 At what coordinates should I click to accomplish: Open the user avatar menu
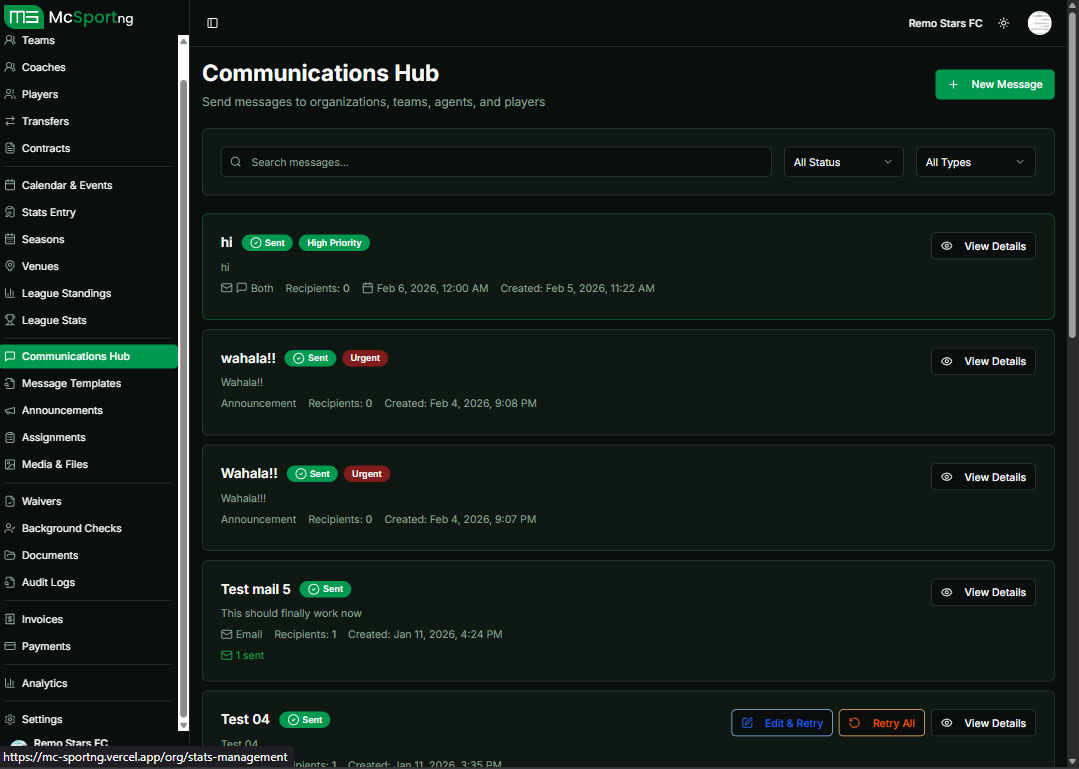[1039, 22]
